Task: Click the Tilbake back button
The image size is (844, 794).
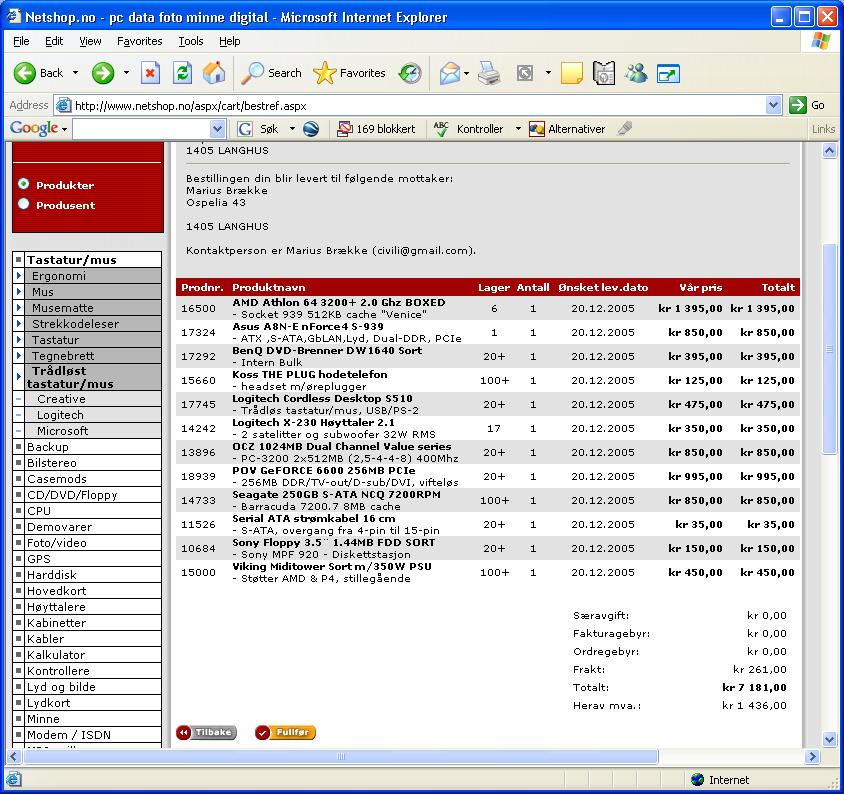Action: click(206, 733)
